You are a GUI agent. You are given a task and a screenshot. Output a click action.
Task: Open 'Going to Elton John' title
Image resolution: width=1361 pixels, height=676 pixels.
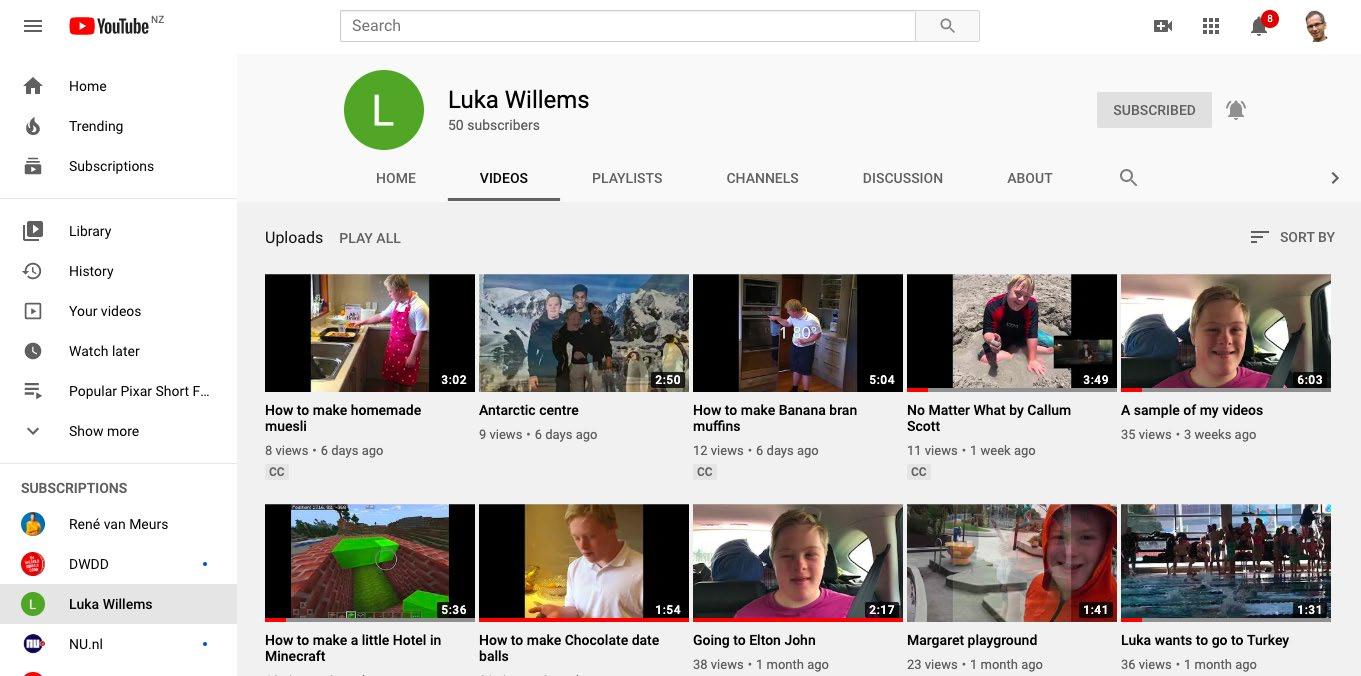click(754, 640)
